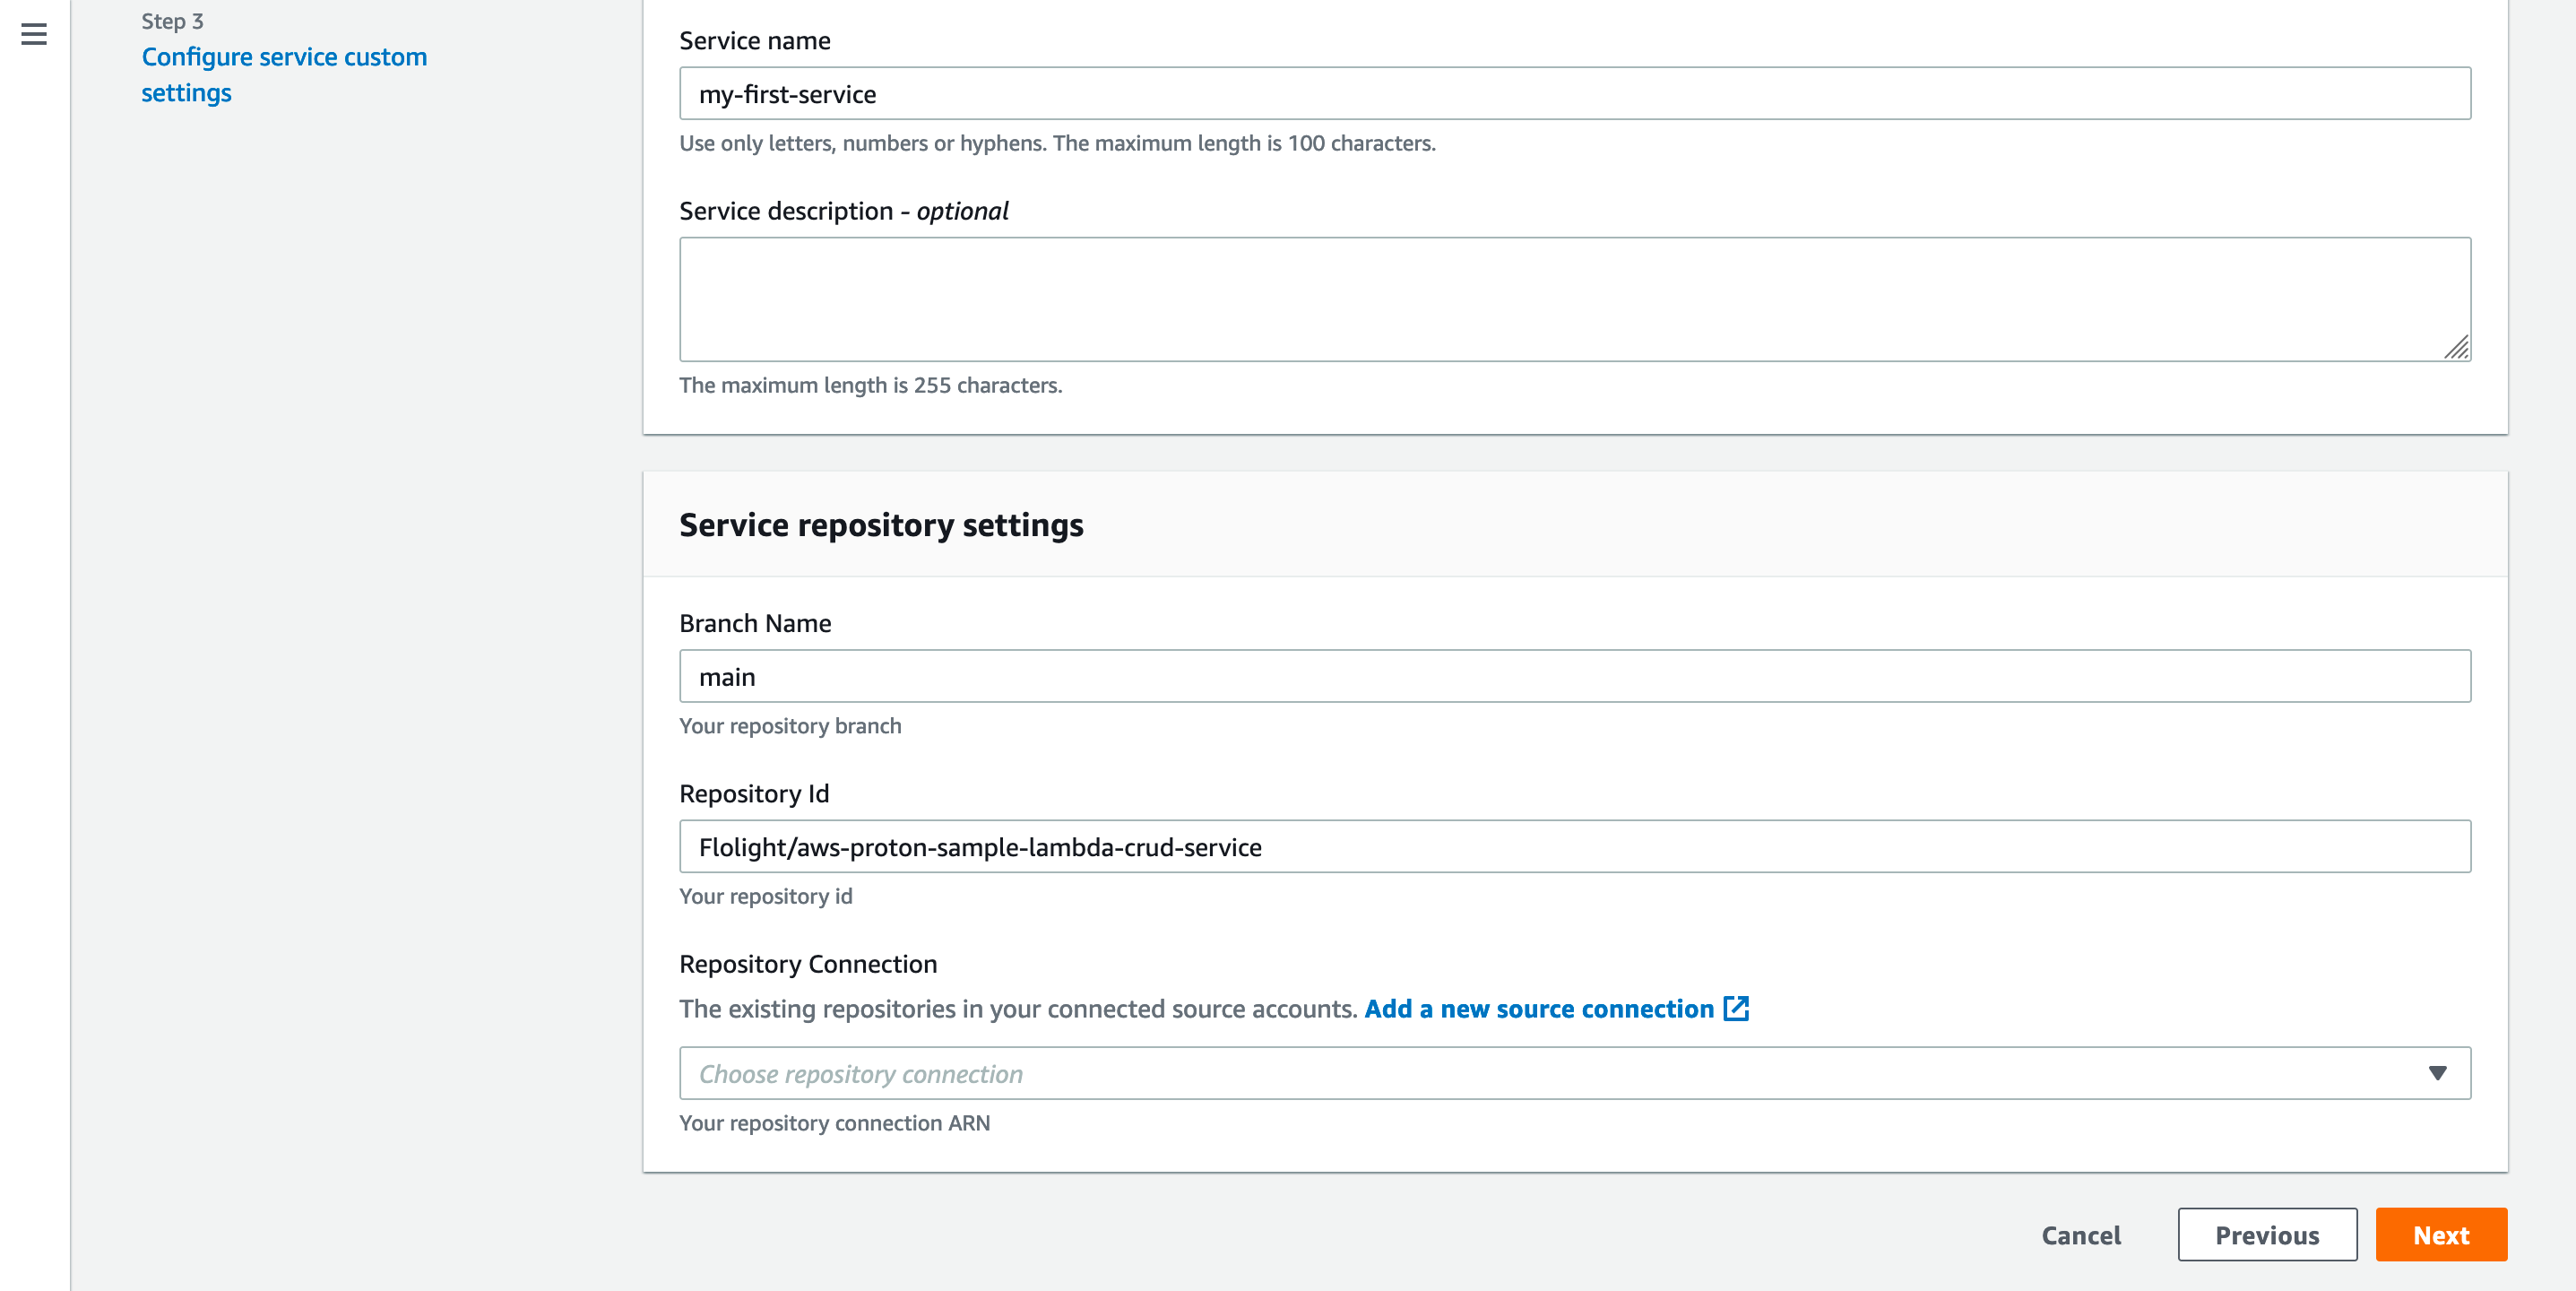2576x1291 pixels.
Task: Focus the Service name input field
Action: point(1574,94)
